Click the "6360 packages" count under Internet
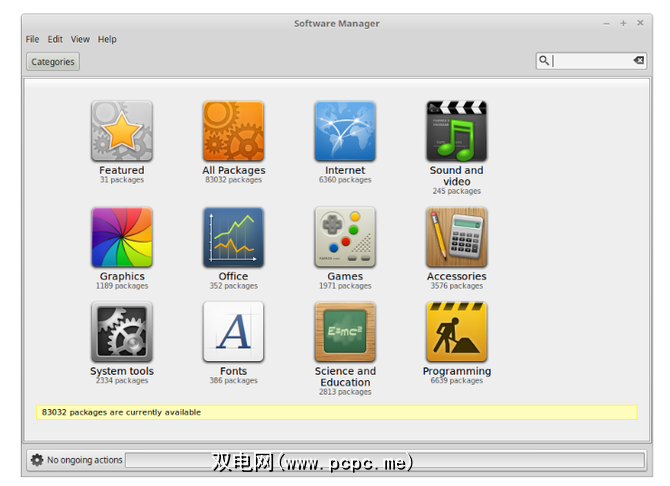This screenshot has width=670, height=486. pyautogui.click(x=345, y=180)
